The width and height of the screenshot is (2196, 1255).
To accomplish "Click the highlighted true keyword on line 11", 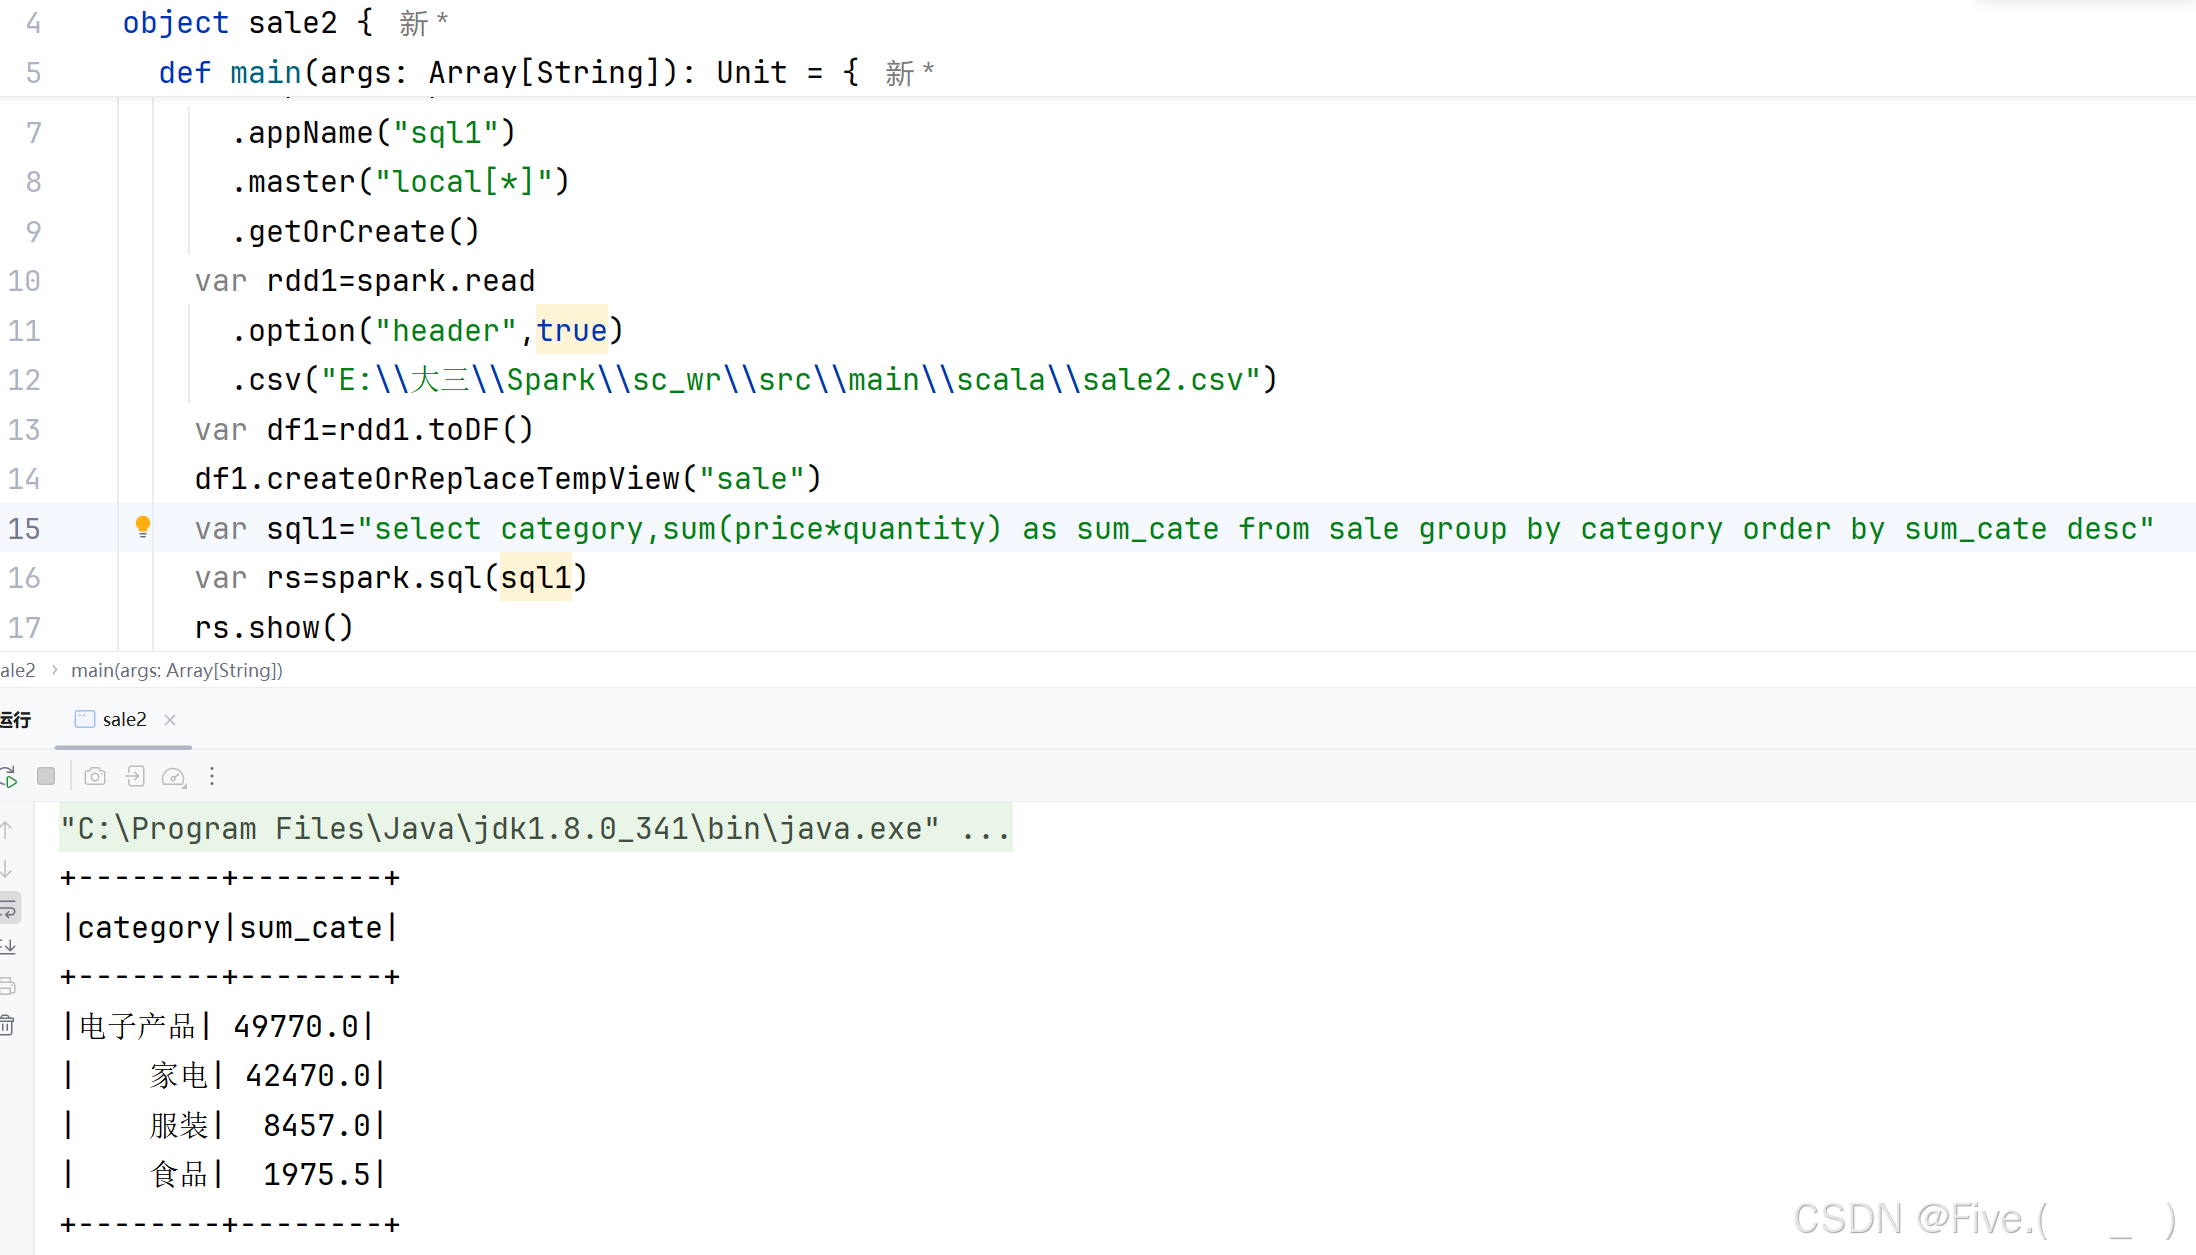I will [x=572, y=331].
